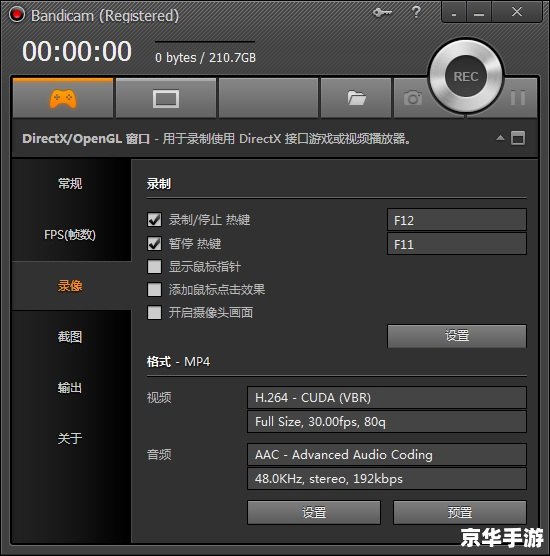550x556 pixels.
Task: Select the 录像 tab
Action: (x=70, y=285)
